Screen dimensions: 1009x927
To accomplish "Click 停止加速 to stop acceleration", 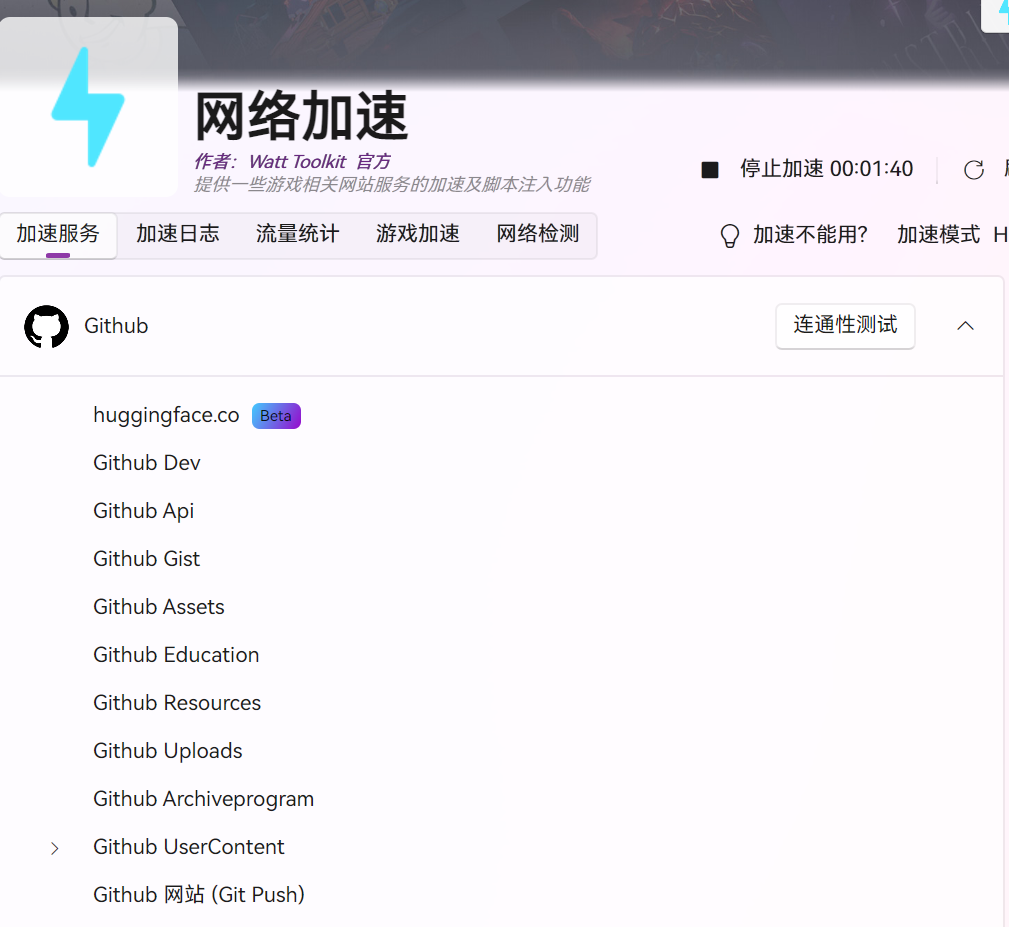I will tap(826, 169).
